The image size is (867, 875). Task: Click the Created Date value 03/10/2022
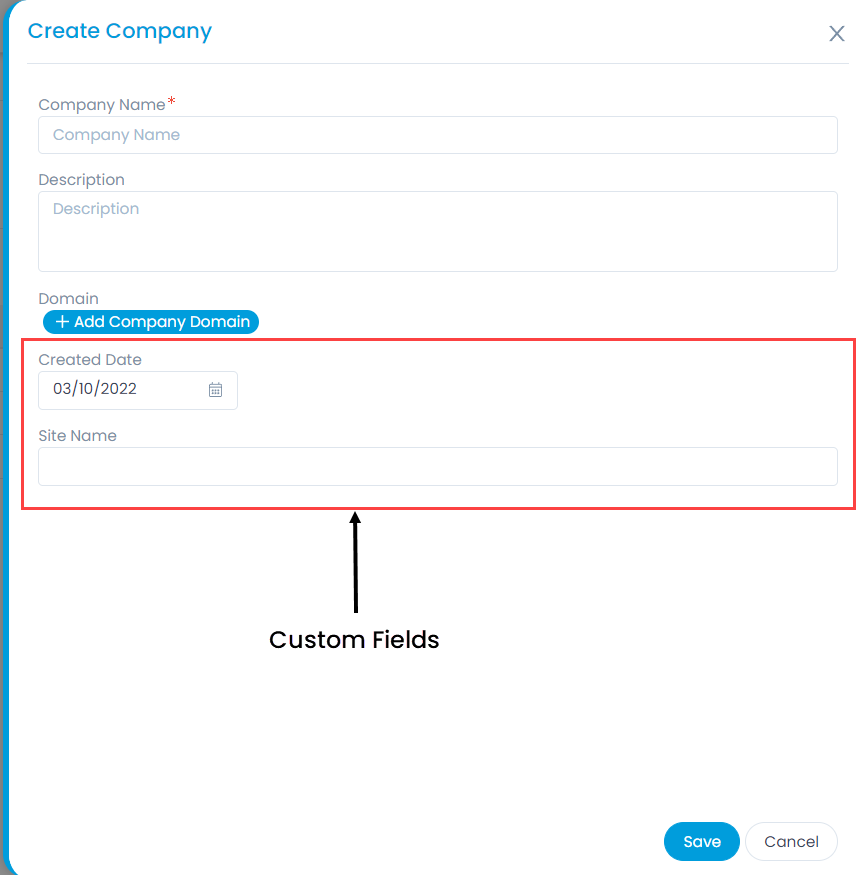point(110,390)
